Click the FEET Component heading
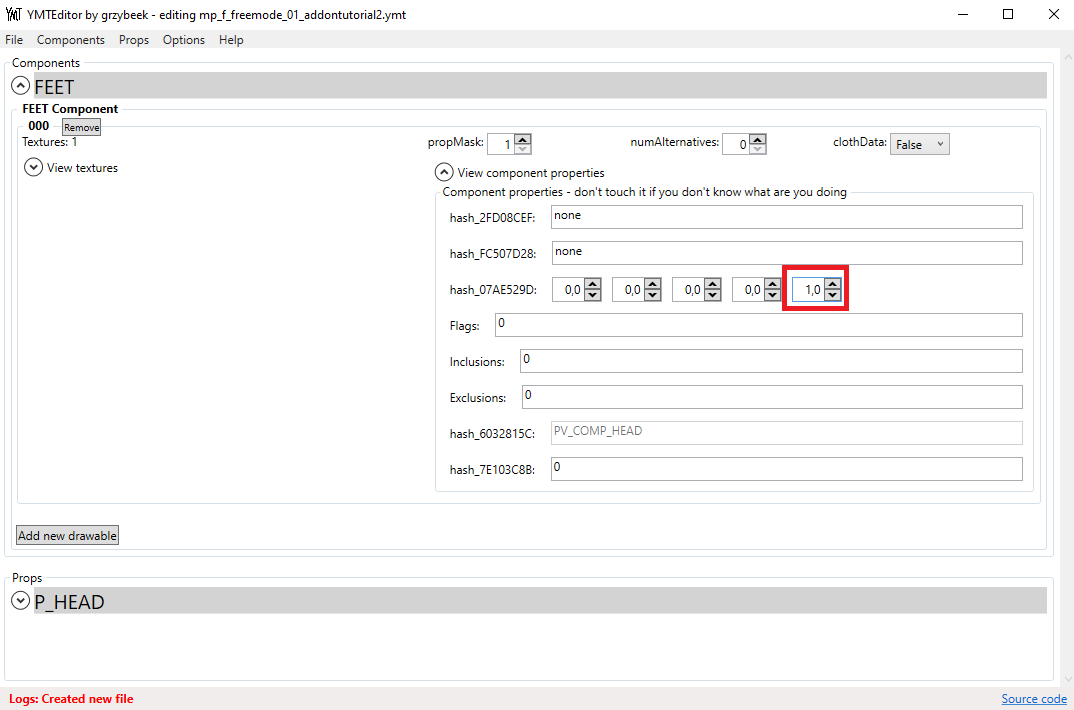The width and height of the screenshot is (1074, 710). tap(70, 109)
